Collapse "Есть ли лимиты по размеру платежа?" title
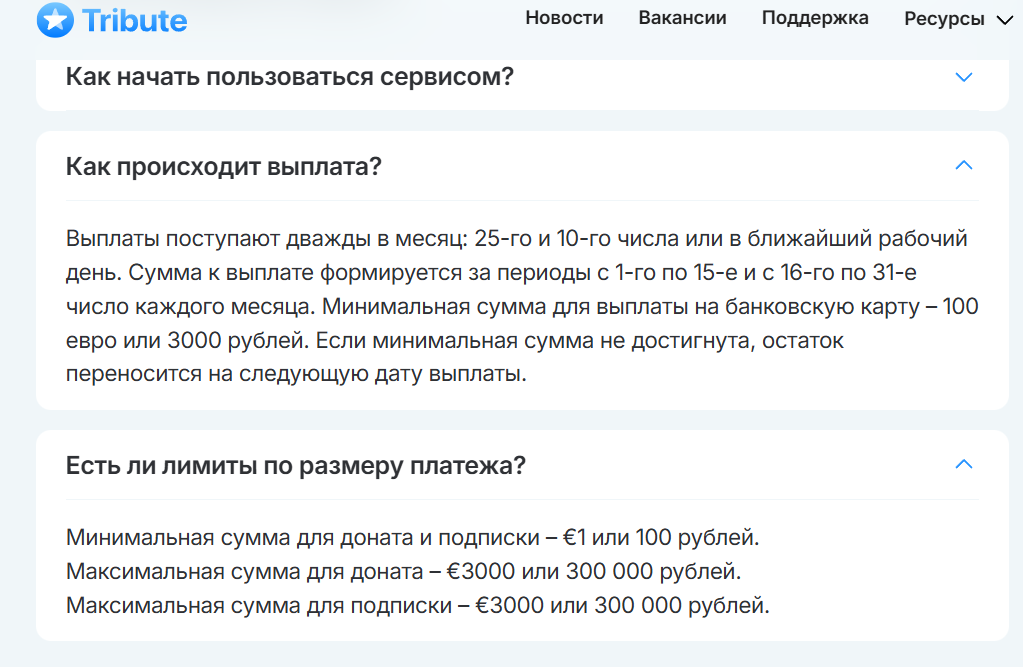1023x667 pixels. pos(296,465)
